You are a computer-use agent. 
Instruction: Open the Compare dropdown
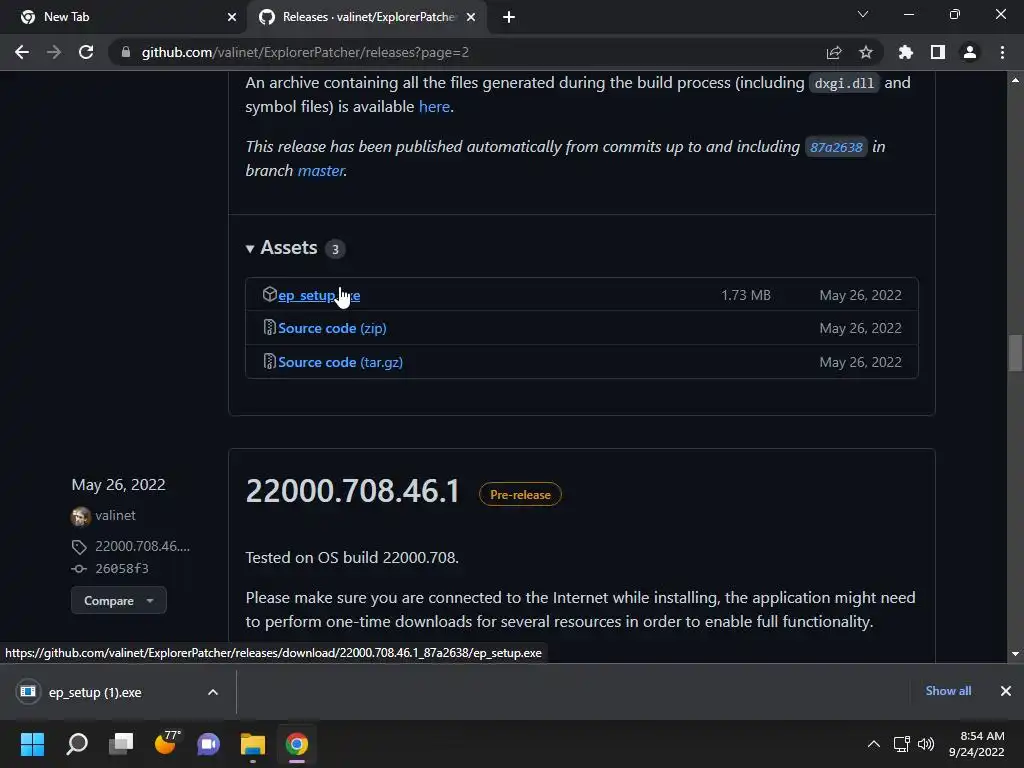119,601
